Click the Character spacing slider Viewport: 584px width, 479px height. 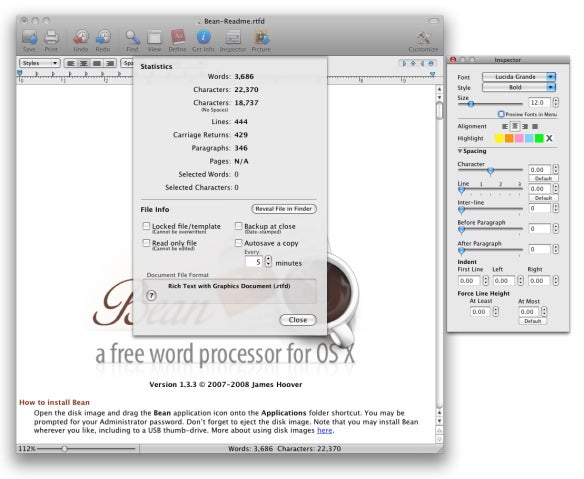coord(490,171)
